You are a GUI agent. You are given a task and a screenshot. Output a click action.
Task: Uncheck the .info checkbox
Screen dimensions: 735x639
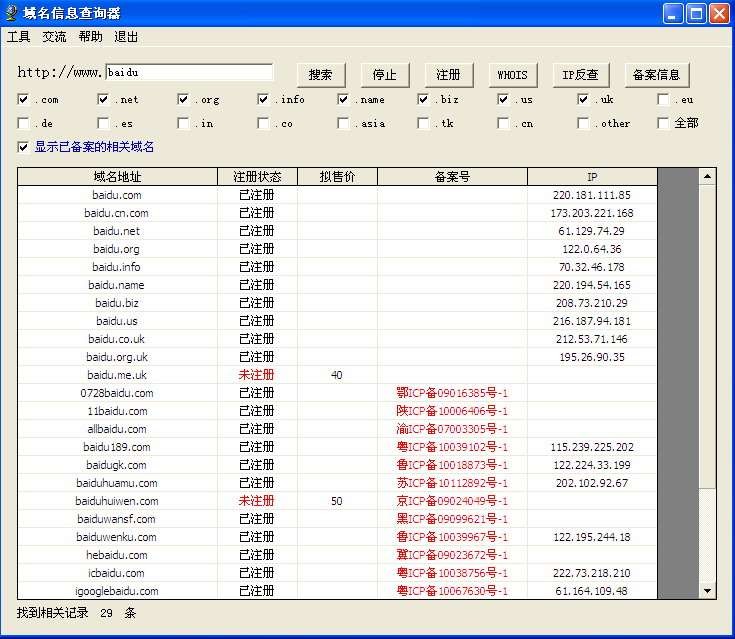(x=263, y=99)
